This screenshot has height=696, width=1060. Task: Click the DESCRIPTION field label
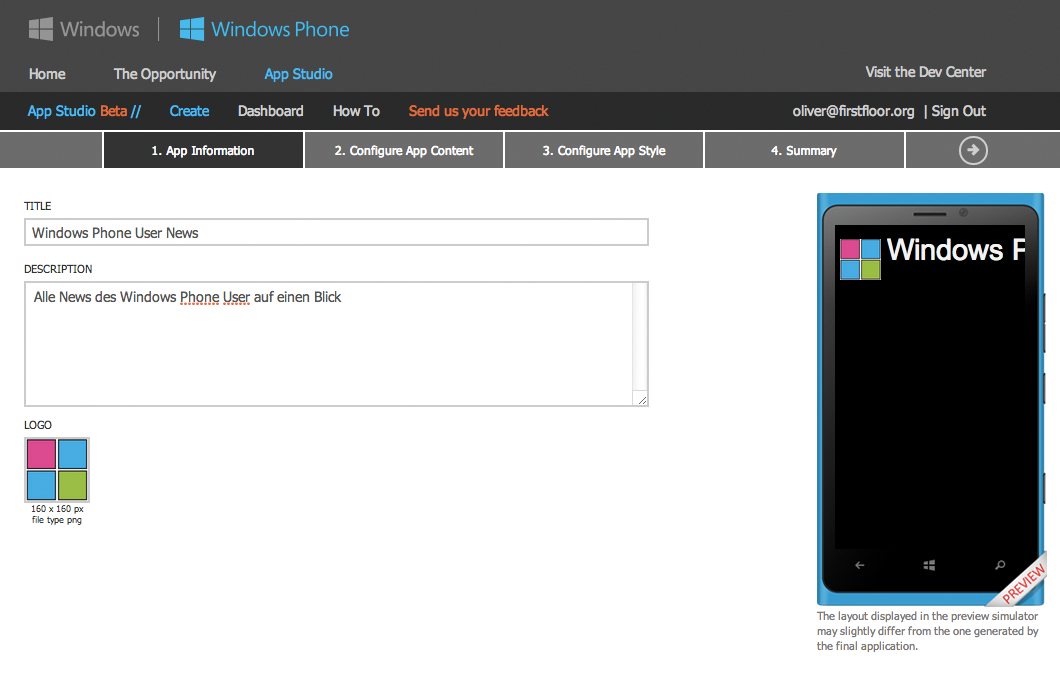(x=58, y=269)
